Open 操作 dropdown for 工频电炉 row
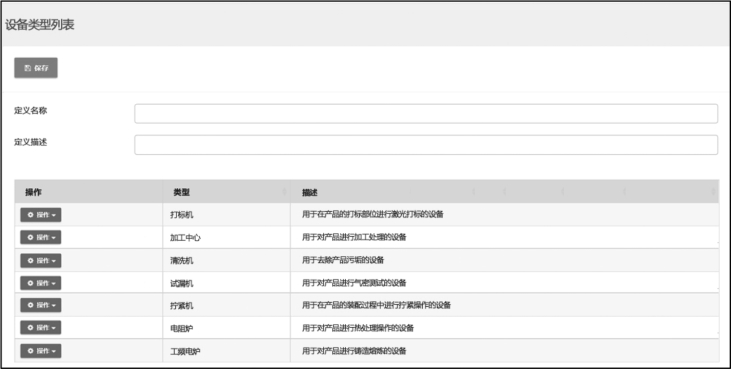Viewport: 731px width, 369px height. pyautogui.click(x=41, y=351)
